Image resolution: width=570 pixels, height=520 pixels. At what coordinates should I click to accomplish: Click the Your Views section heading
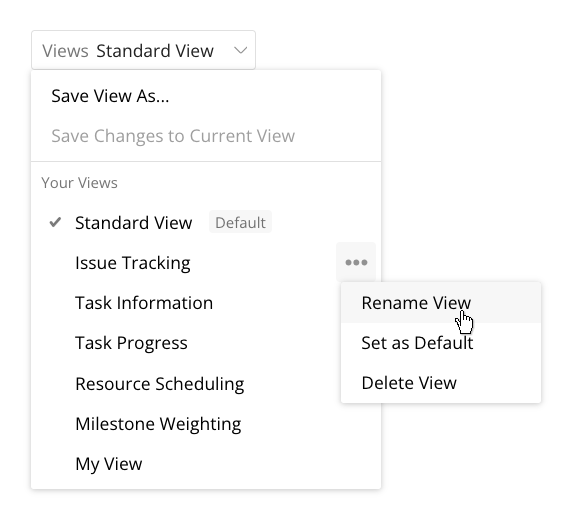coord(79,183)
